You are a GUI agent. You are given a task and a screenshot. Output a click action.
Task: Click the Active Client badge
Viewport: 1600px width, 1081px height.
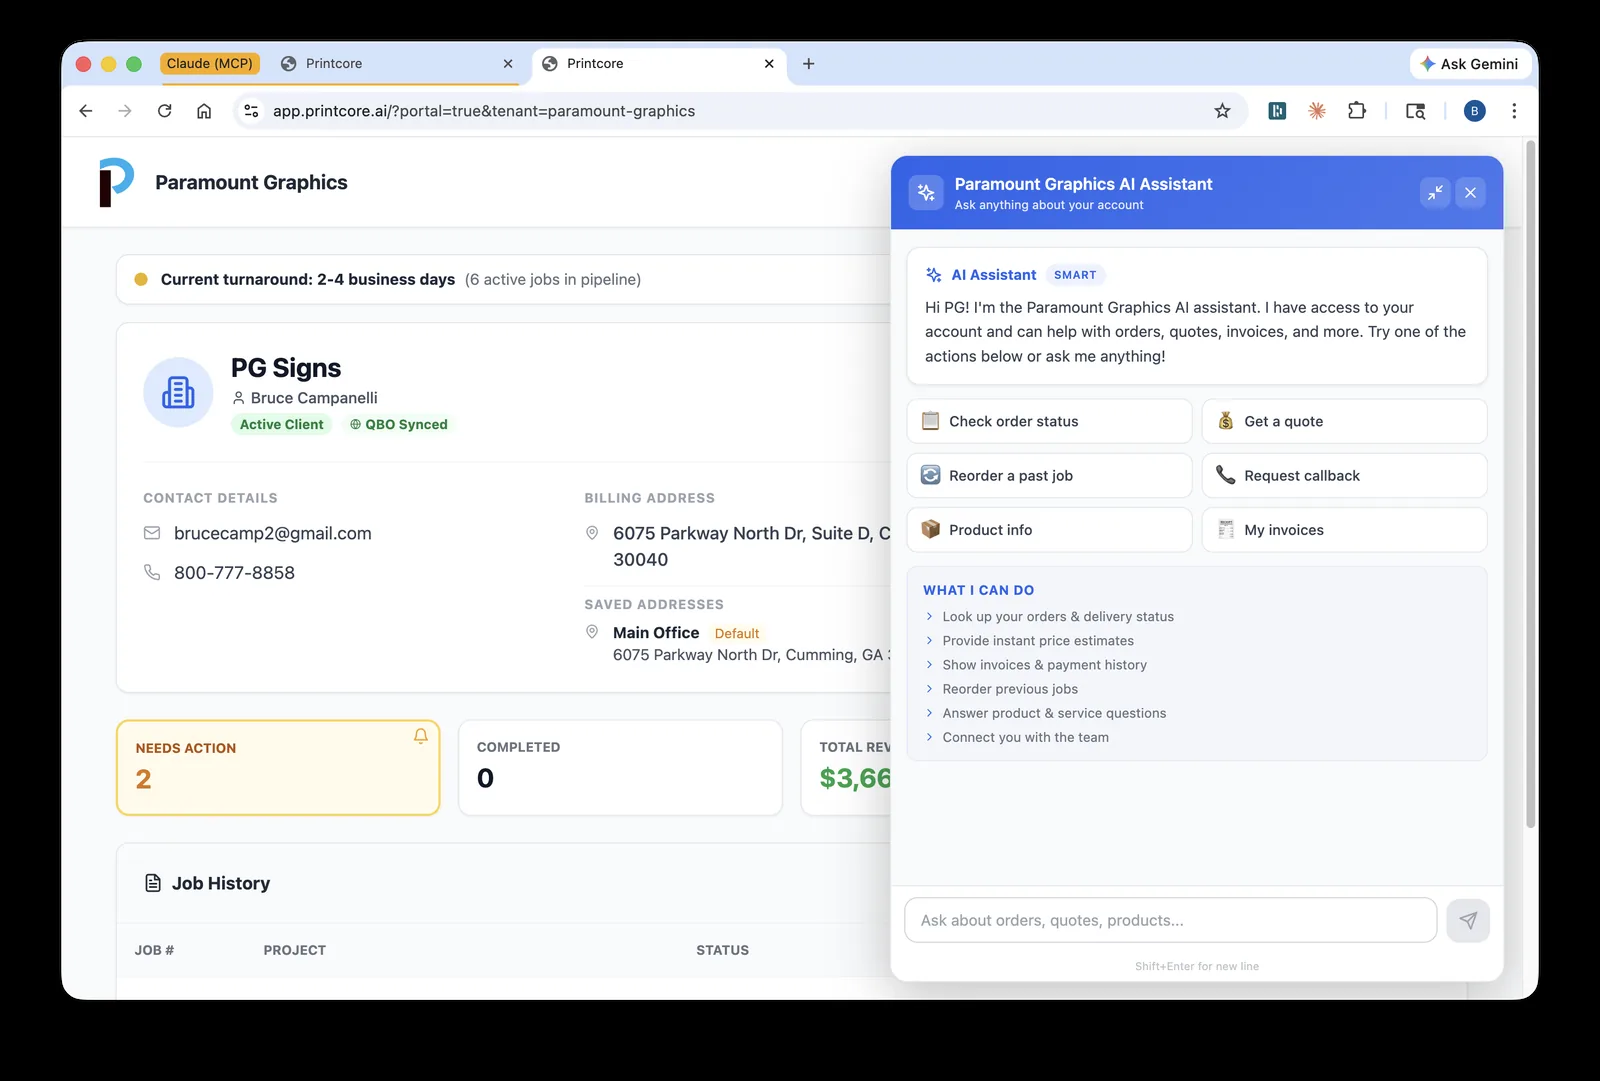pyautogui.click(x=281, y=424)
